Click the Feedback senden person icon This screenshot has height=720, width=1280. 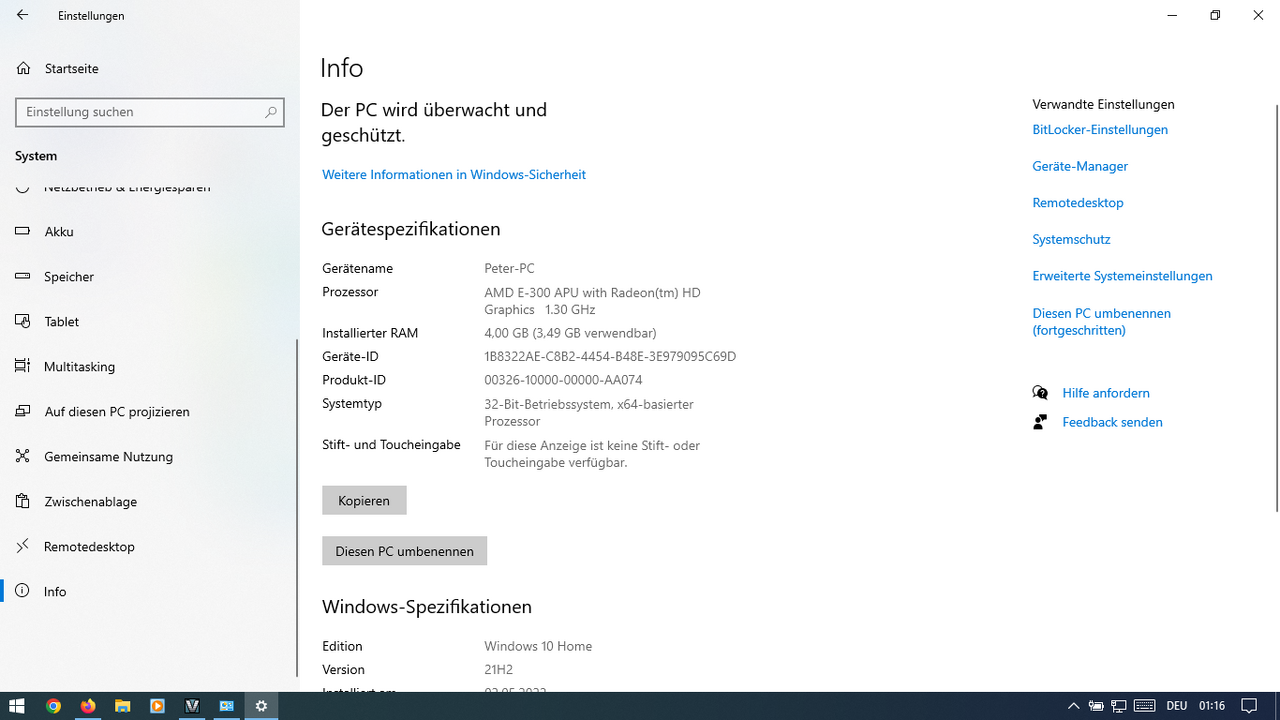pyautogui.click(x=1040, y=422)
